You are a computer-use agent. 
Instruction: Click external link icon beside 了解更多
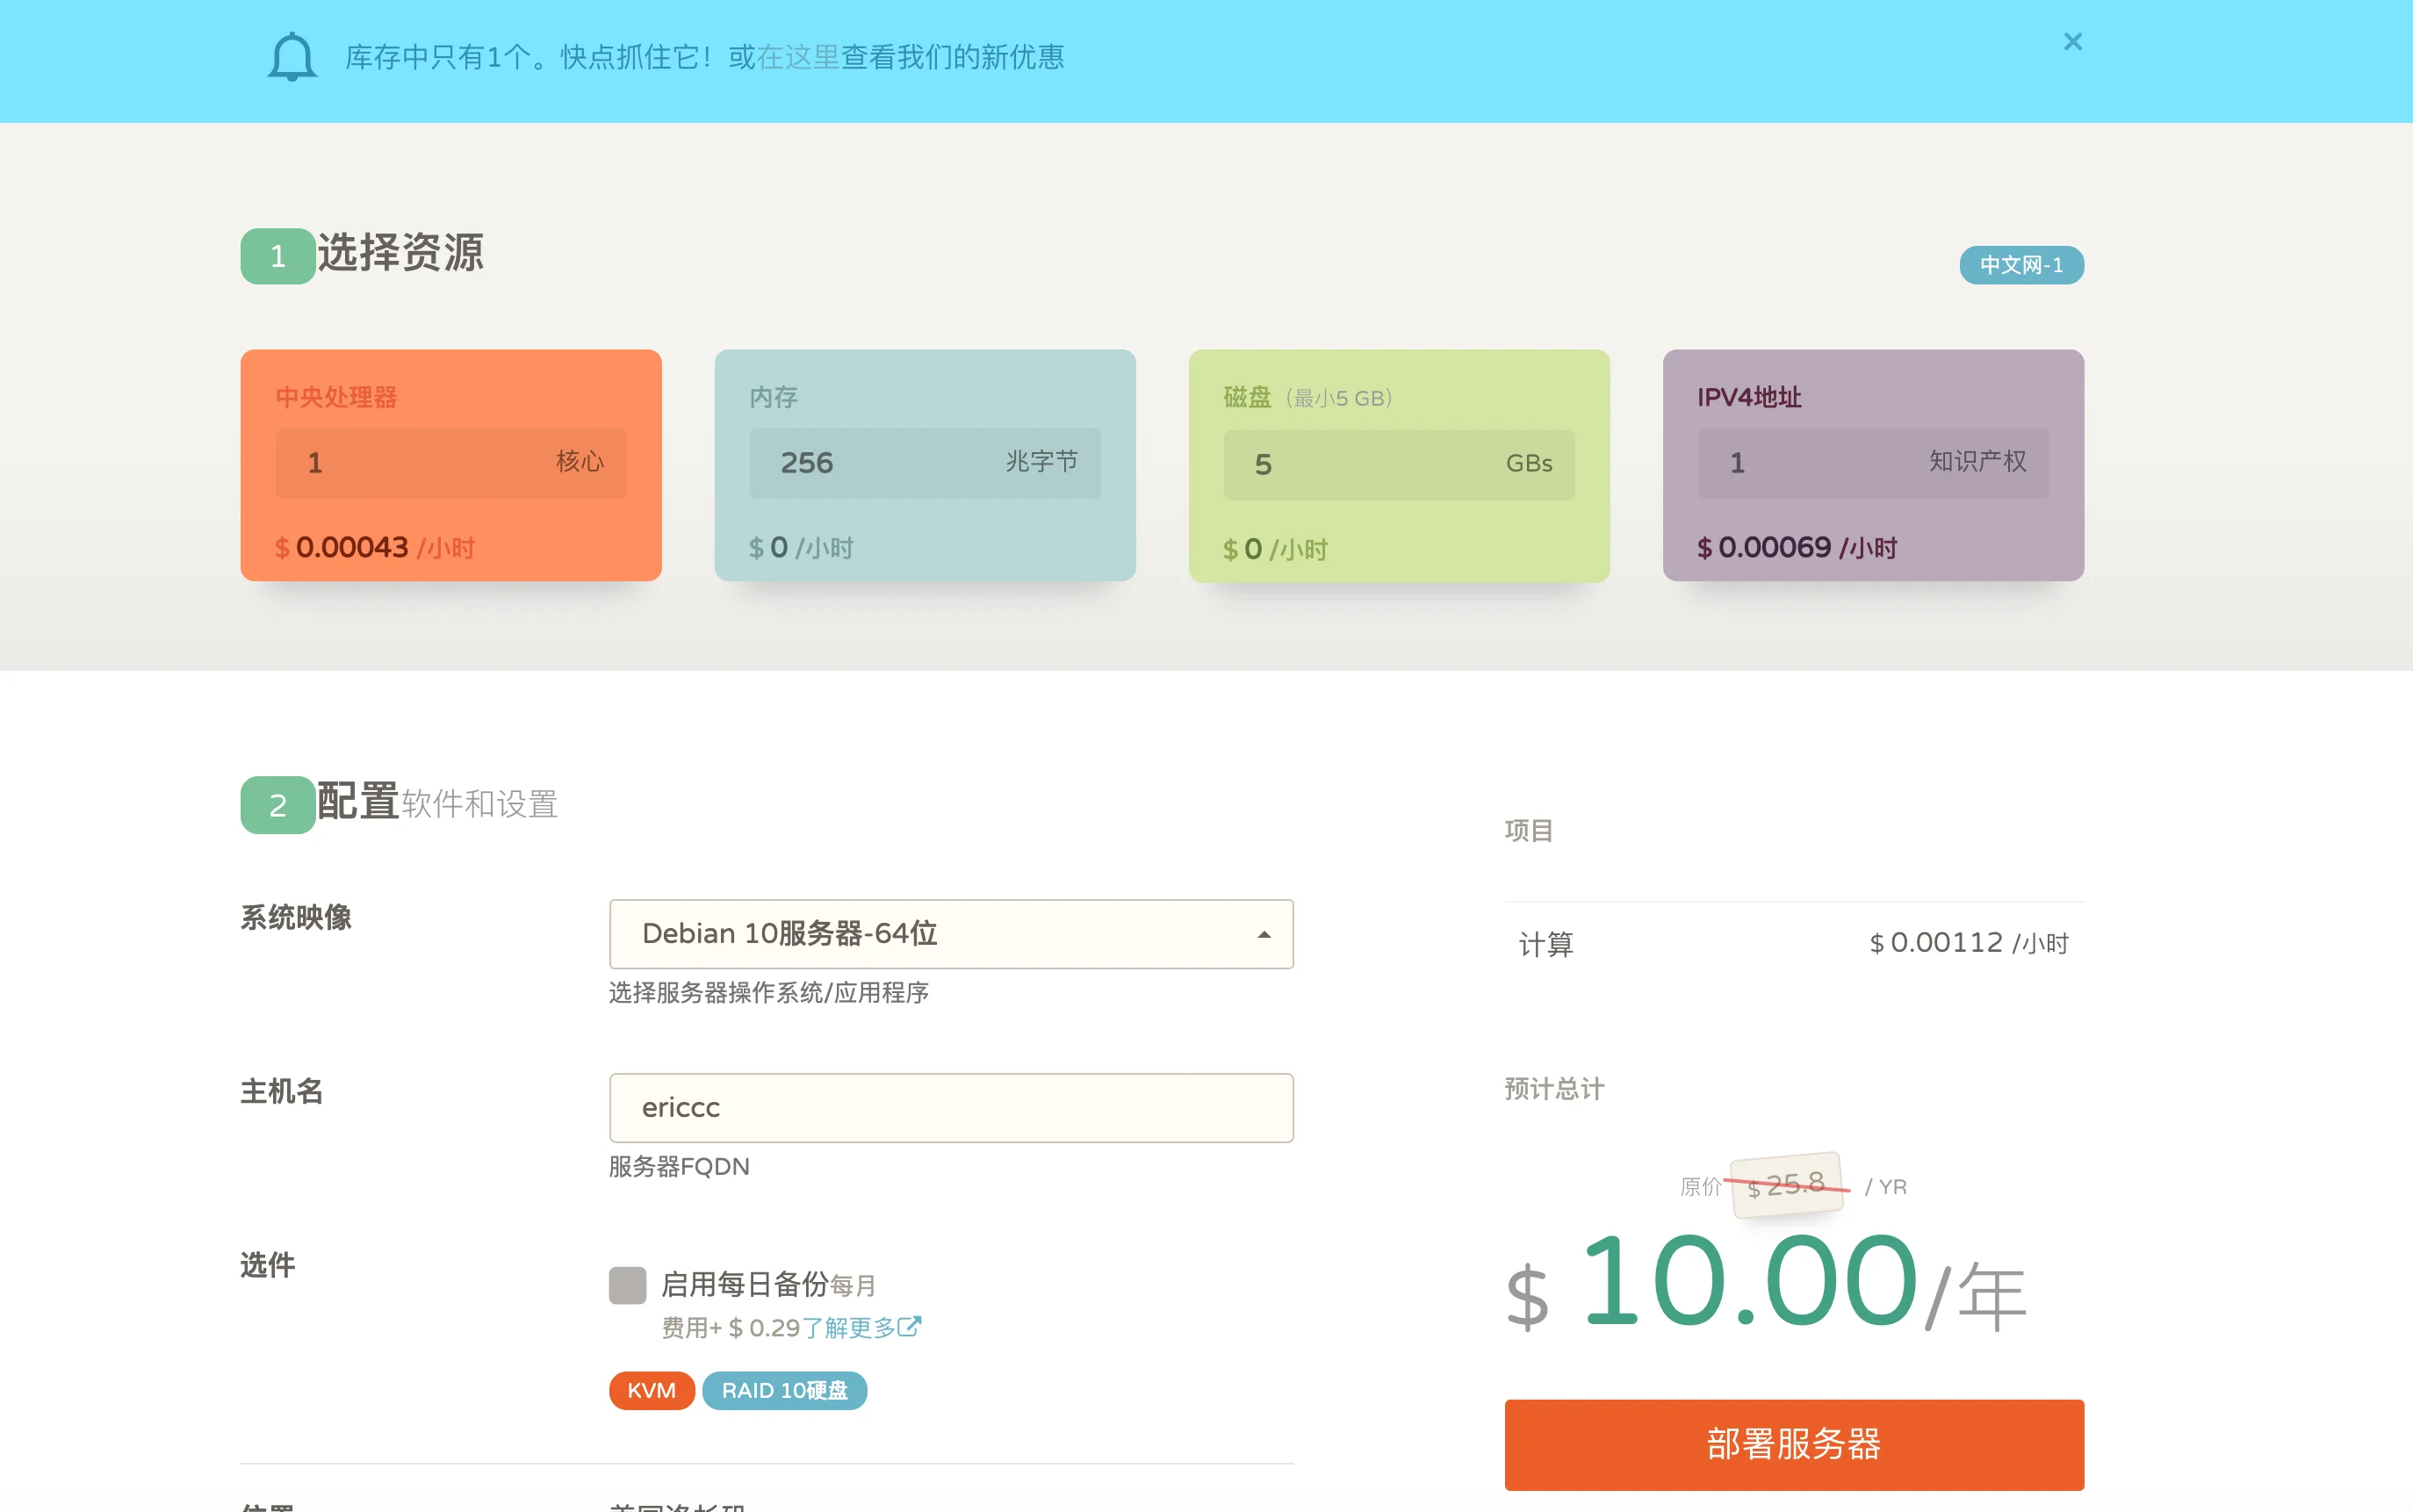tap(909, 1327)
